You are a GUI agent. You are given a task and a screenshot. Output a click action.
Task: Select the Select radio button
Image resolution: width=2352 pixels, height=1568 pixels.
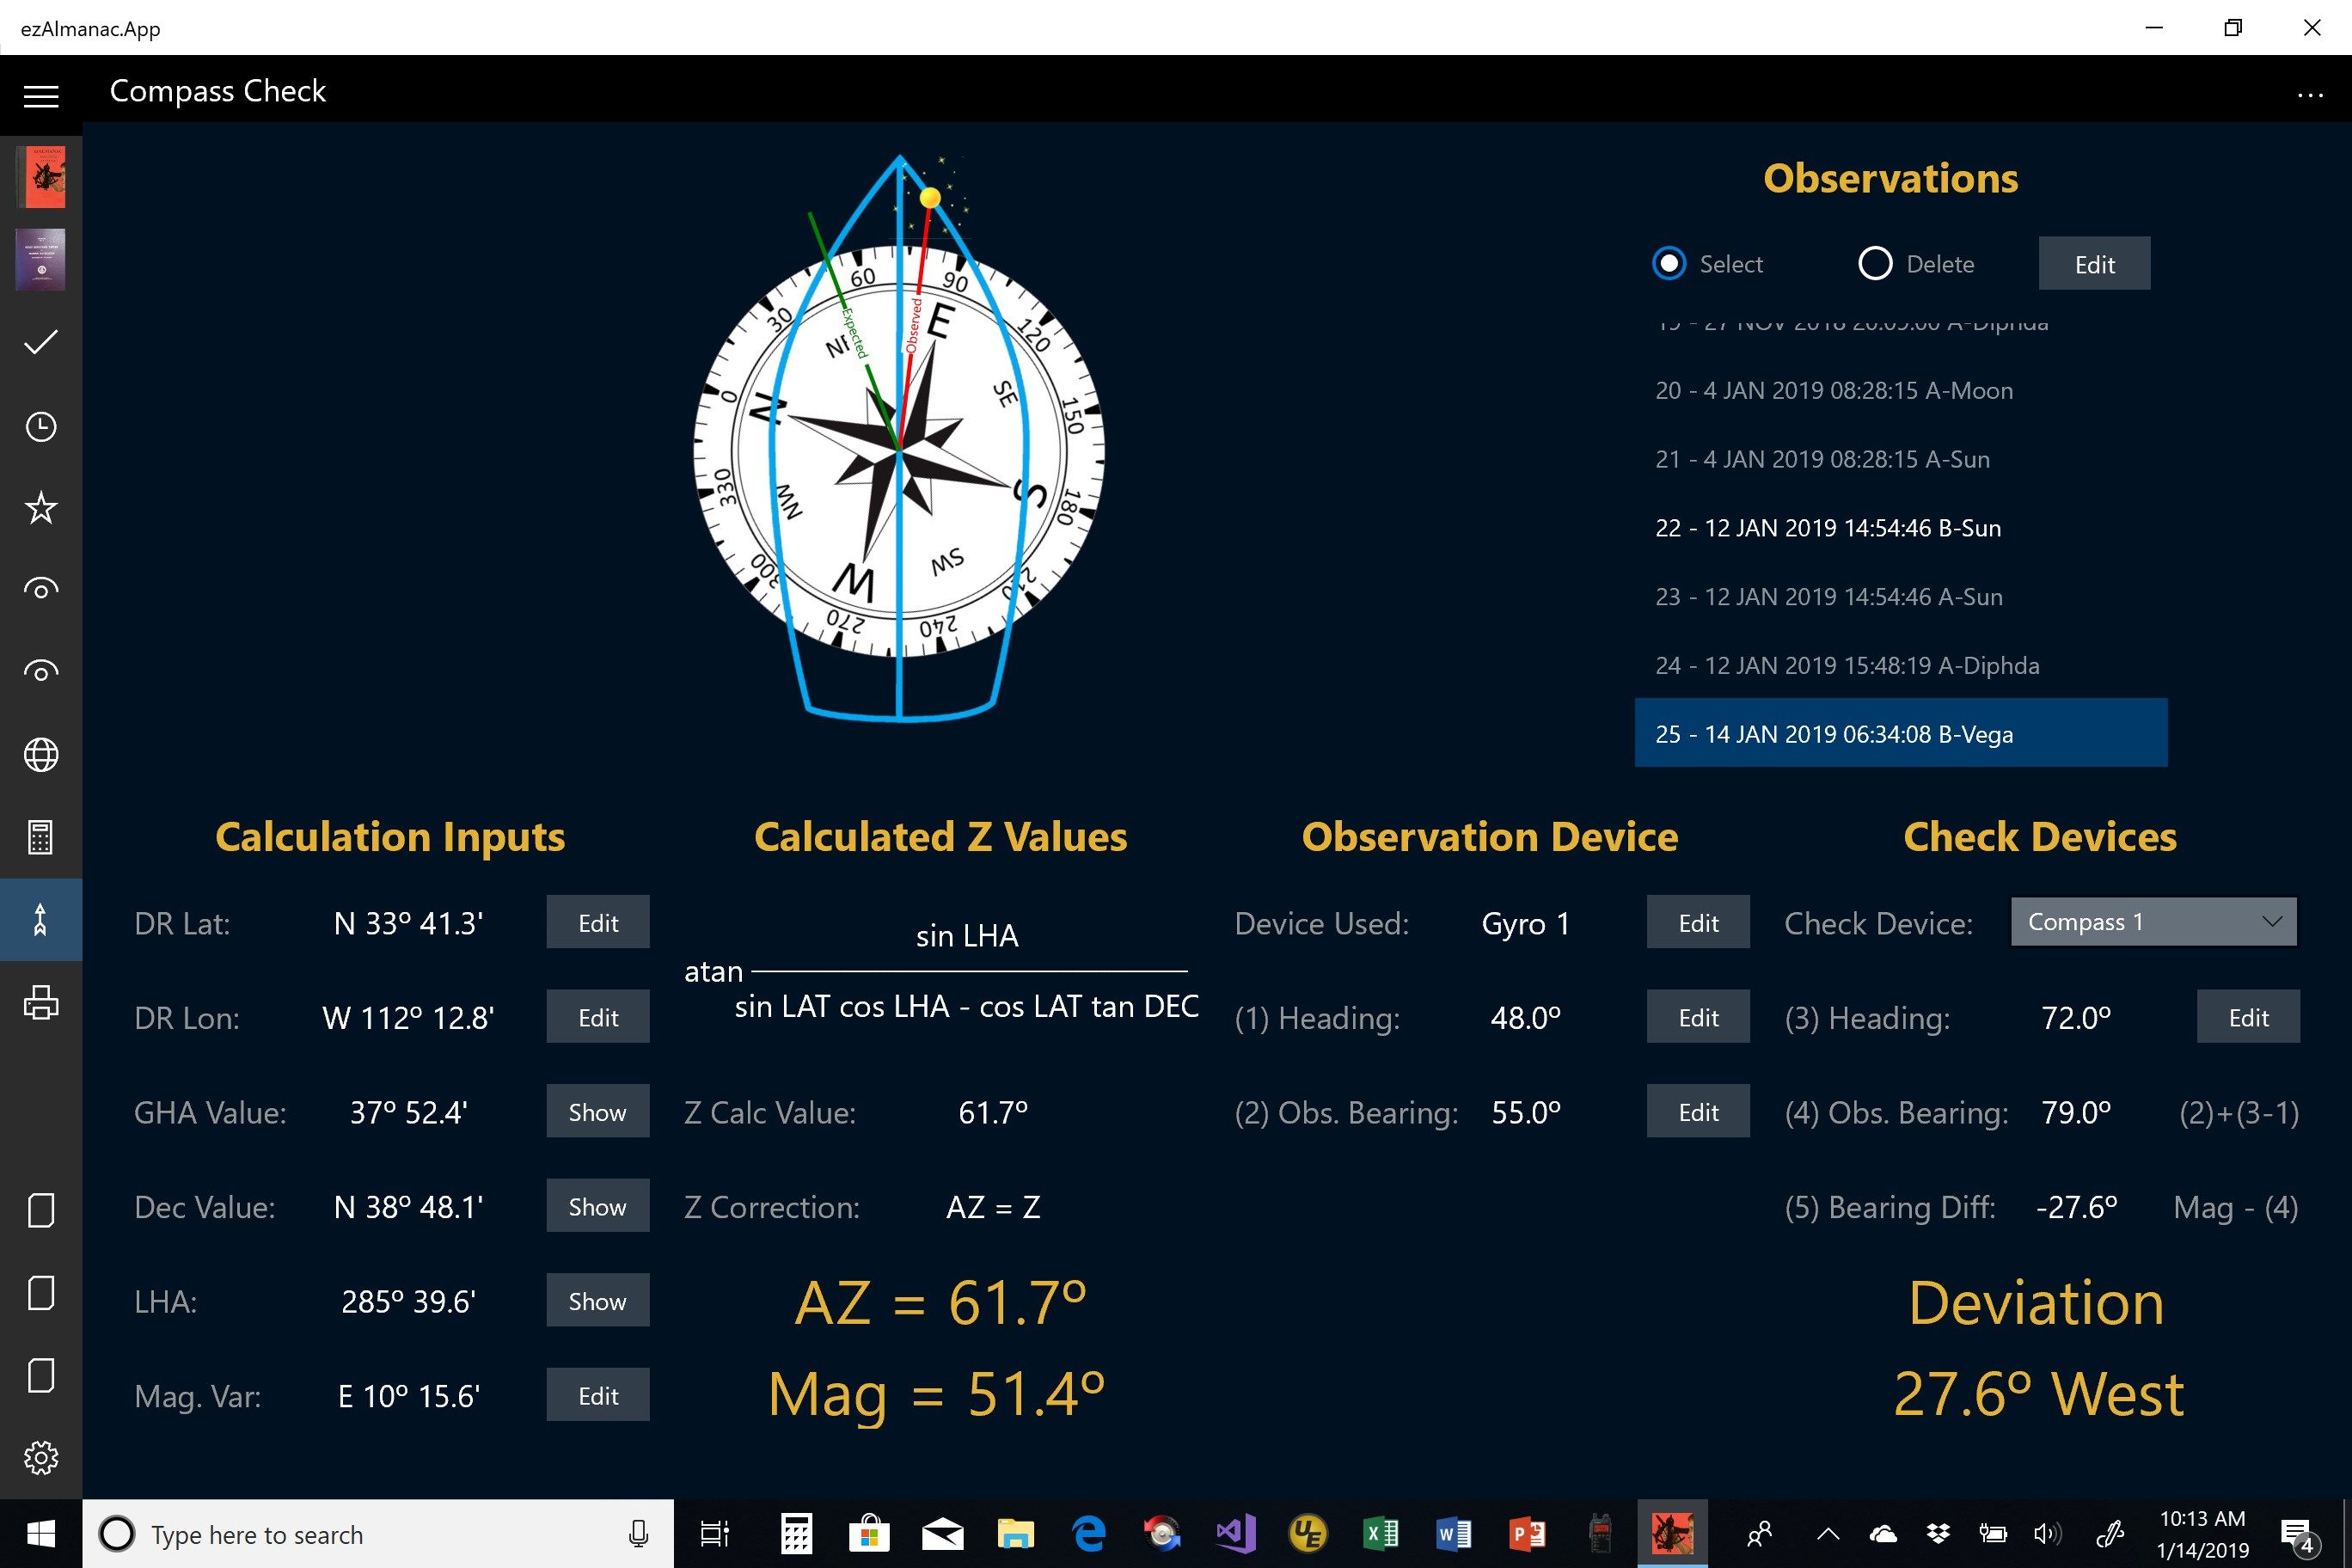coord(1666,264)
